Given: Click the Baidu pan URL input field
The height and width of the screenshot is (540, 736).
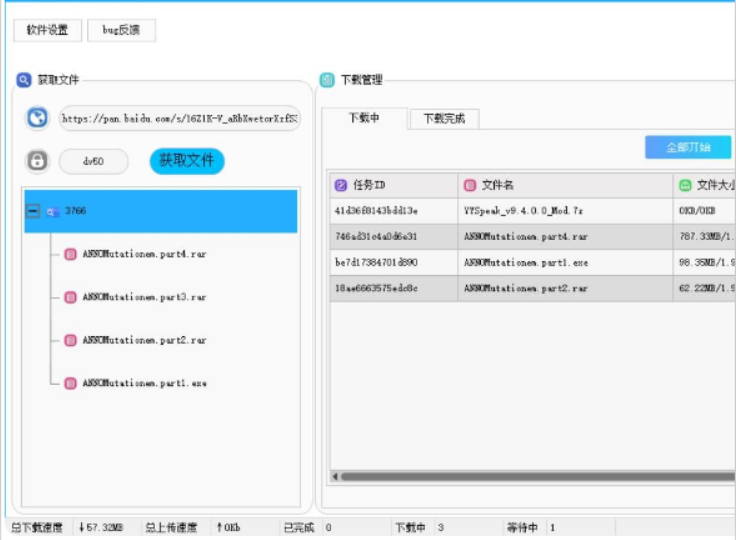Looking at the screenshot, I should pos(179,118).
